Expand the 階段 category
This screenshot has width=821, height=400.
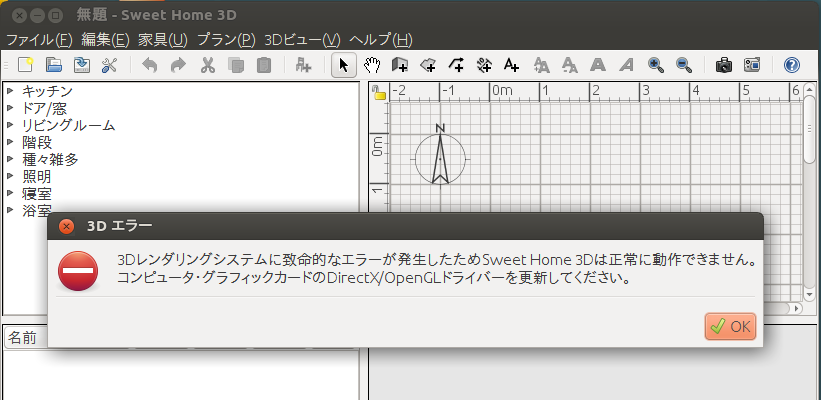pos(10,142)
